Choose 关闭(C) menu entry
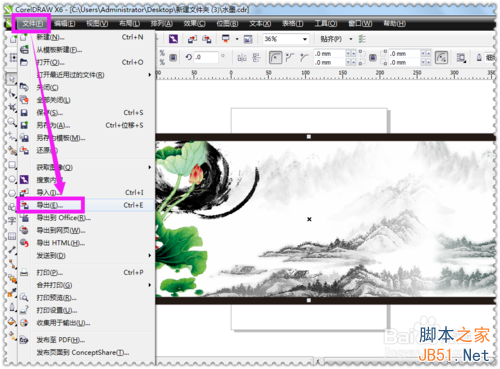The width and height of the screenshot is (500, 369). 86,87
